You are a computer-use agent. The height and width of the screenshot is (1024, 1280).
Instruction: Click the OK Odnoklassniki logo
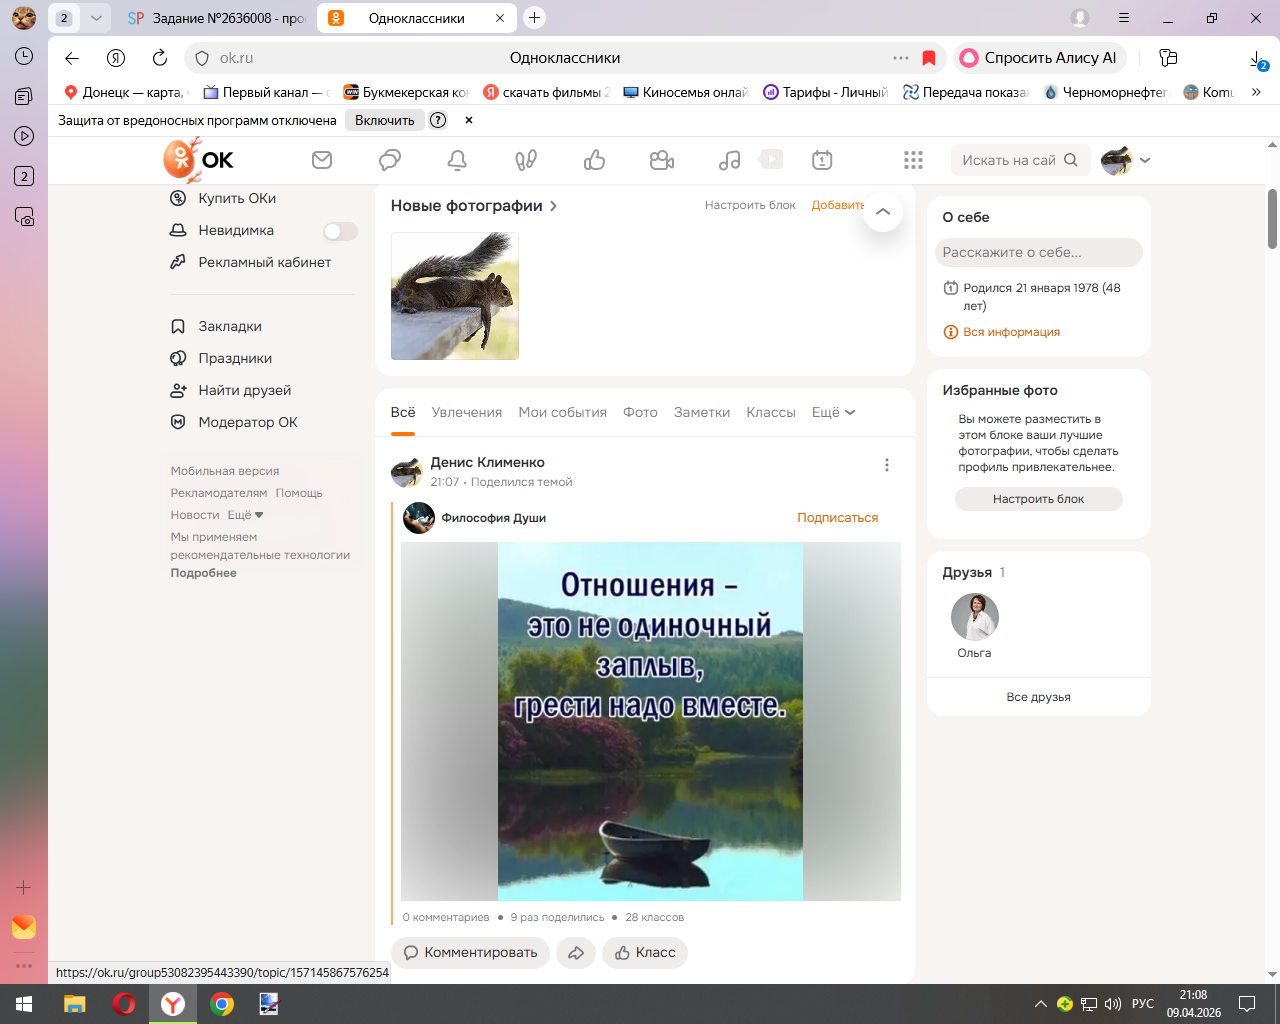click(x=199, y=160)
